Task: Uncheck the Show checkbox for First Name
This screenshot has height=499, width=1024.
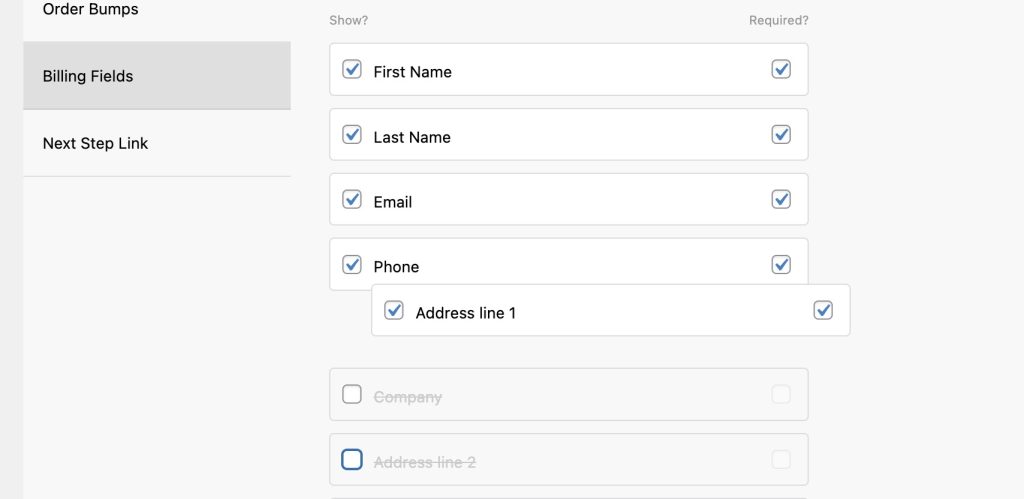Action: point(352,70)
